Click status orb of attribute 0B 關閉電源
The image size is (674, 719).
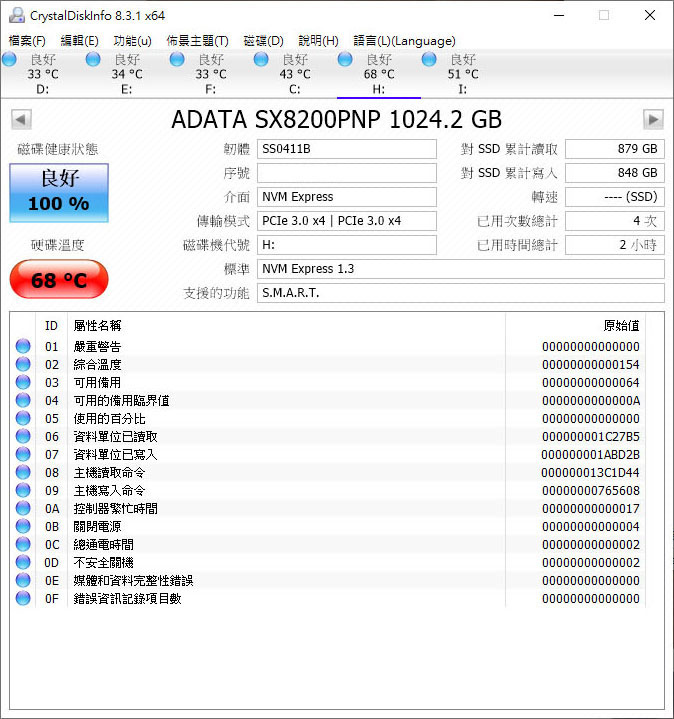tap(23, 526)
